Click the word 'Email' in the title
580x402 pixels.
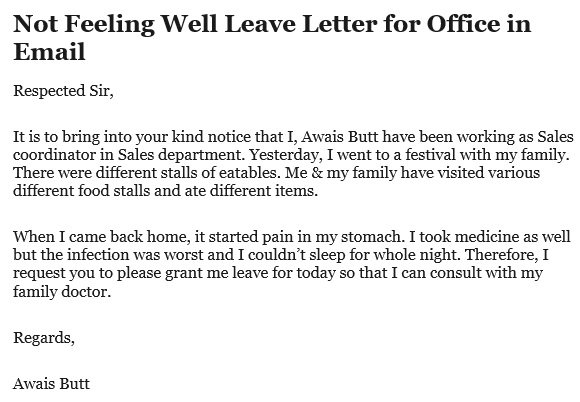pos(49,51)
